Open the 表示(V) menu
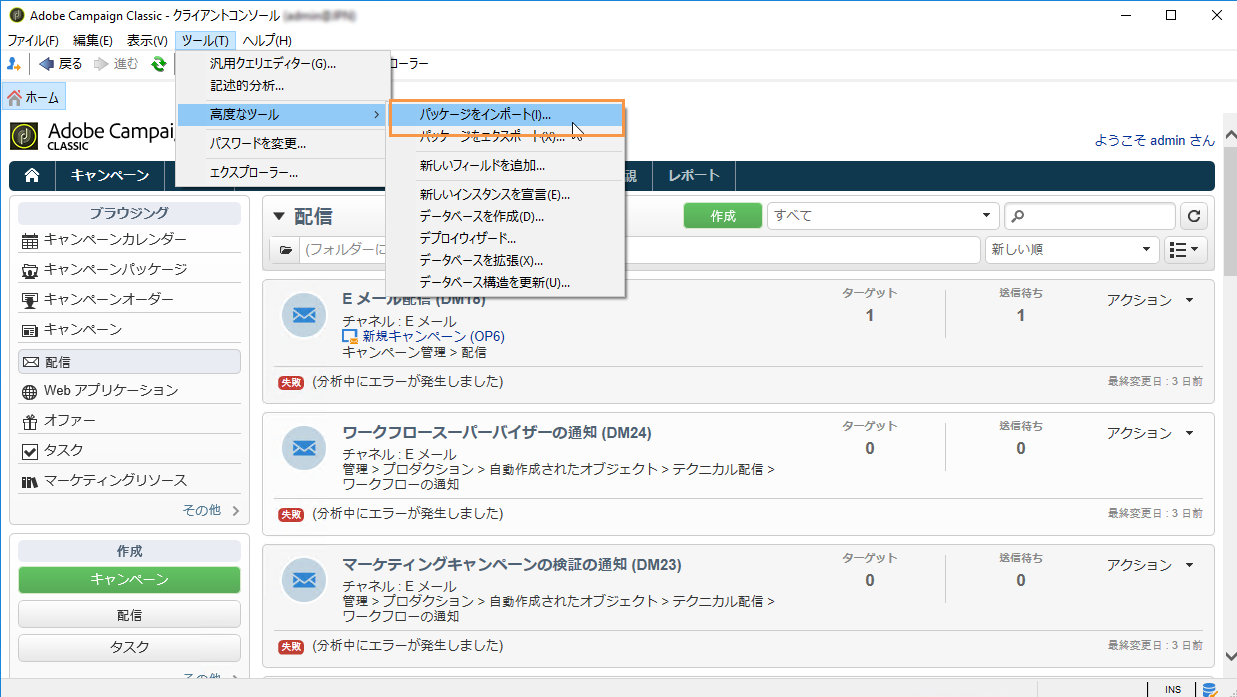This screenshot has width=1237, height=697. click(147, 40)
